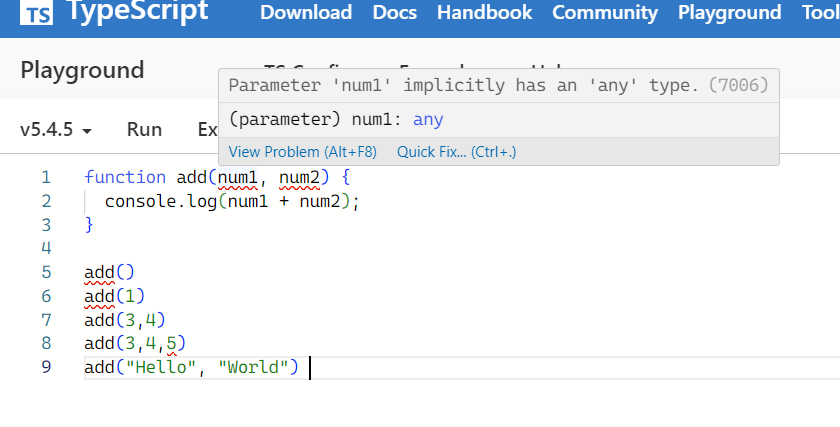Open the Download page

[x=306, y=12]
